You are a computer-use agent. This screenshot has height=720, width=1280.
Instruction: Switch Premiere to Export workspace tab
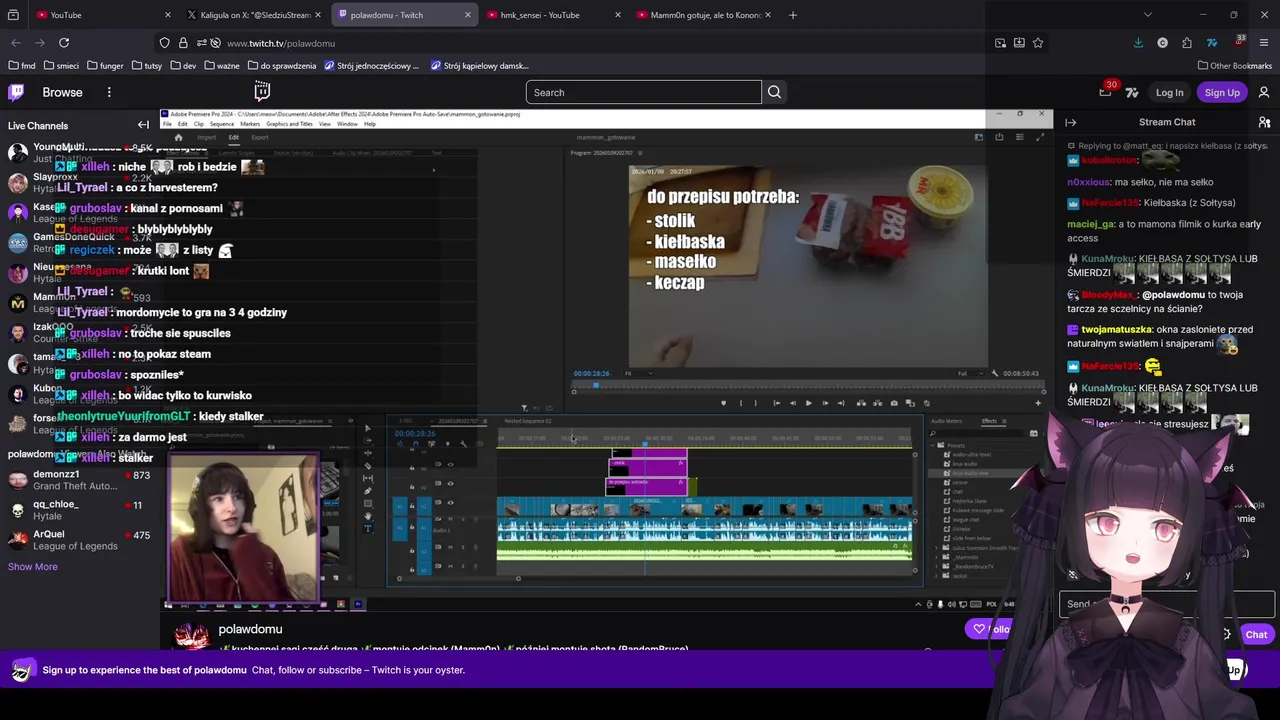point(260,137)
